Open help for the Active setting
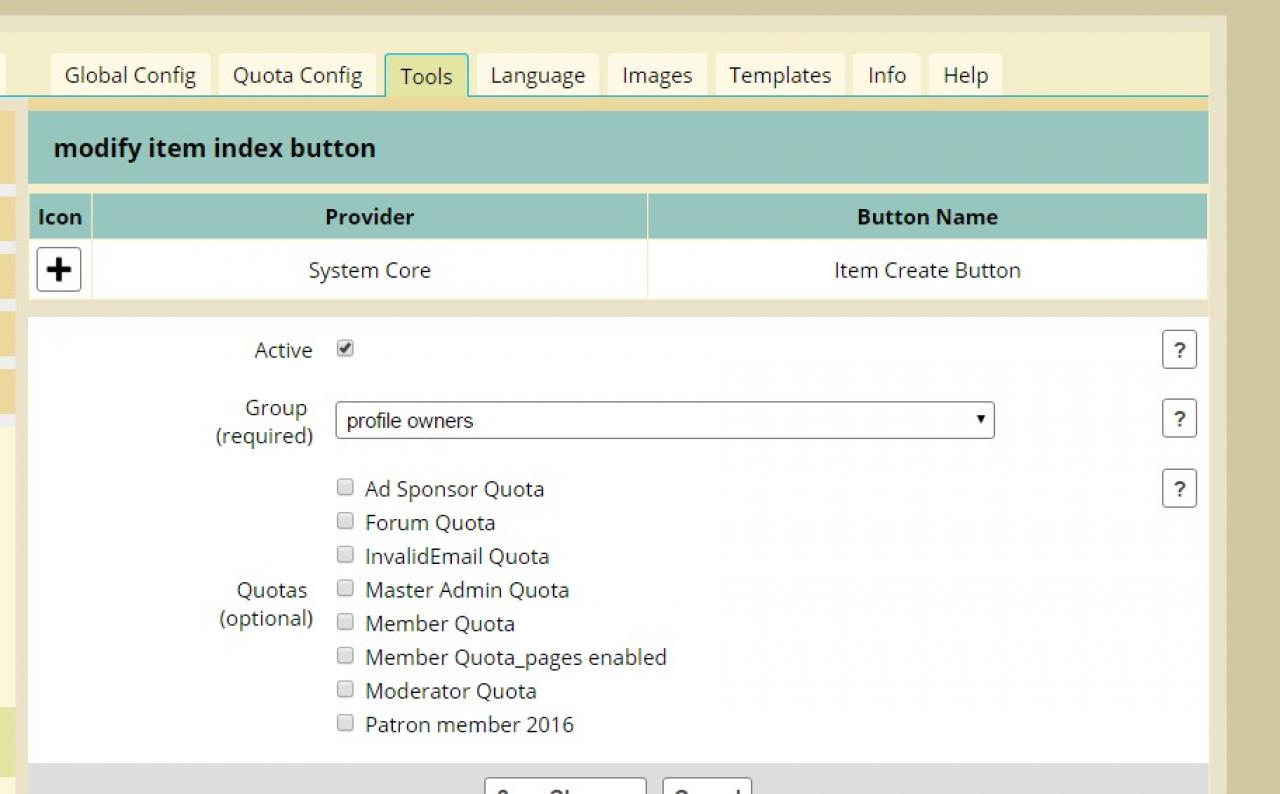 1179,350
